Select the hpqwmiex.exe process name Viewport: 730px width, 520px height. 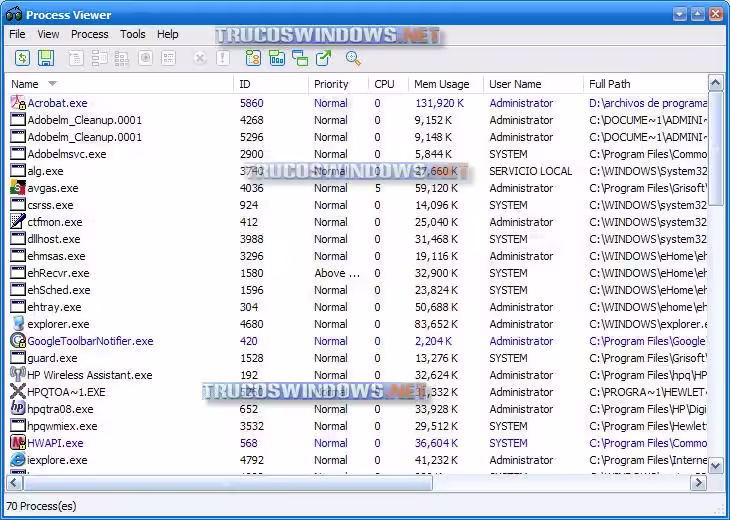click(x=62, y=426)
